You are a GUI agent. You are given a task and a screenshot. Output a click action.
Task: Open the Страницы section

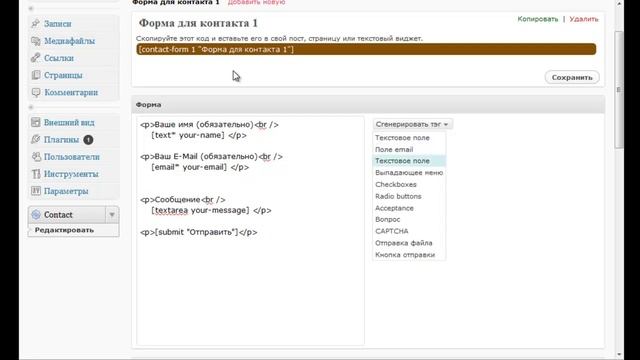click(x=63, y=75)
